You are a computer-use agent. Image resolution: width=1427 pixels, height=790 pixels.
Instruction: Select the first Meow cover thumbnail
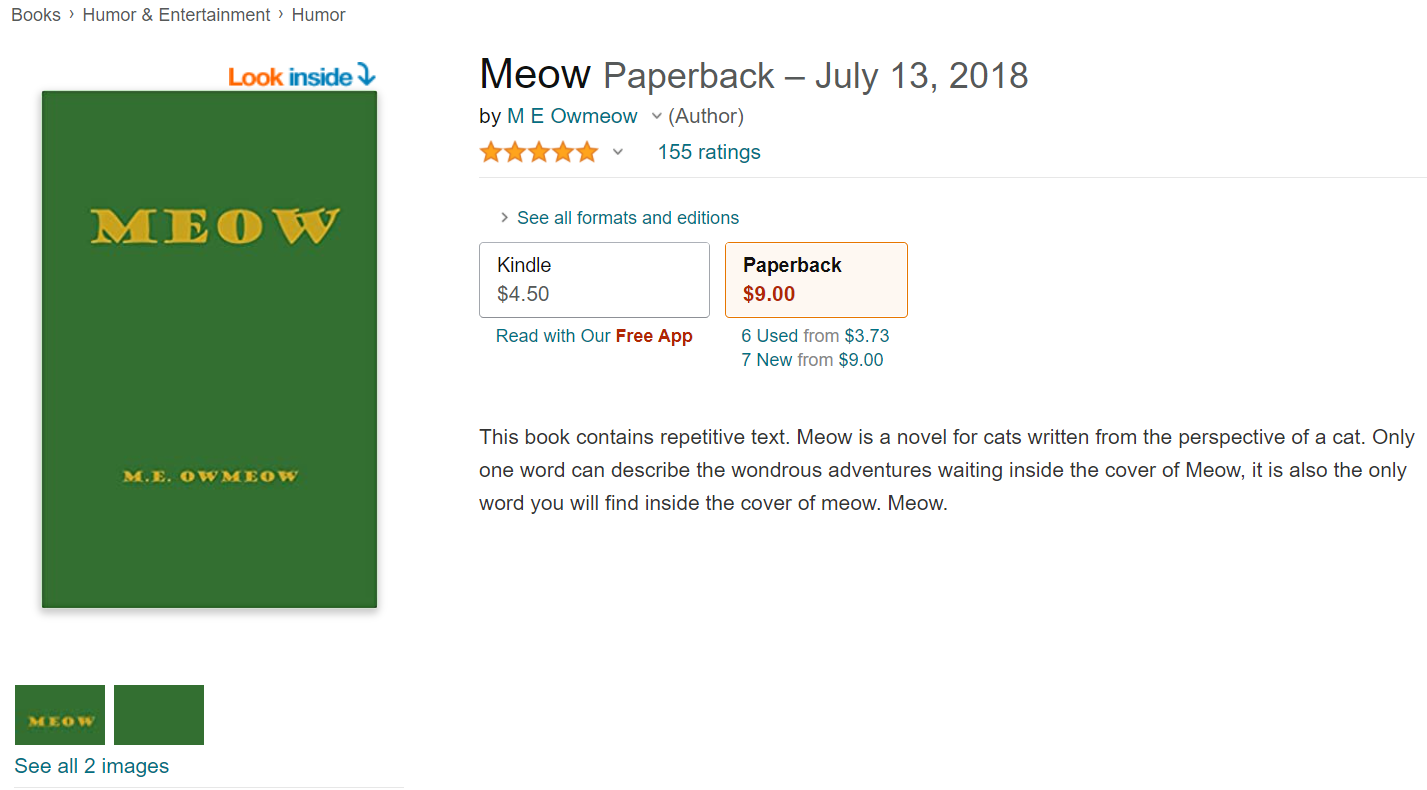59,714
